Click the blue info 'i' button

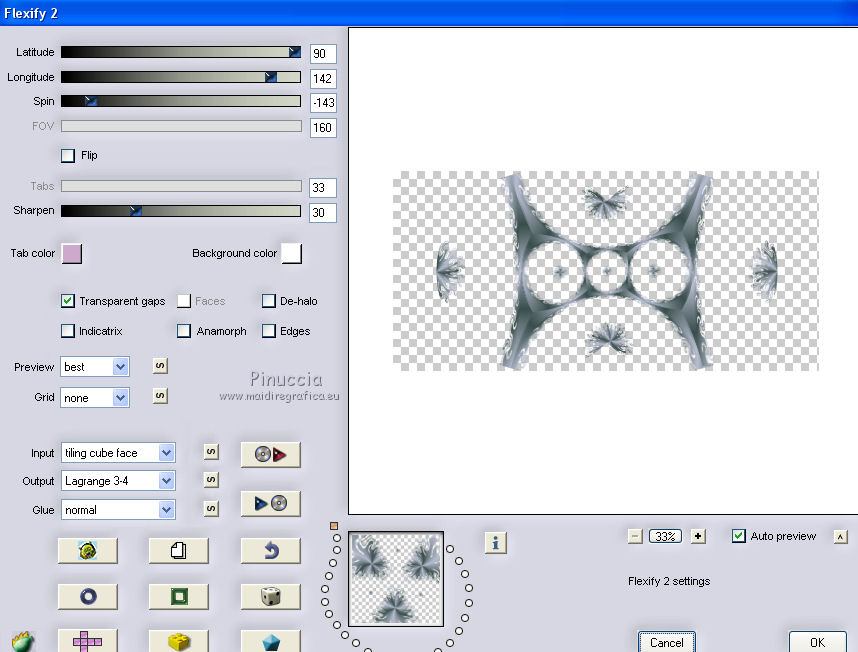(496, 543)
